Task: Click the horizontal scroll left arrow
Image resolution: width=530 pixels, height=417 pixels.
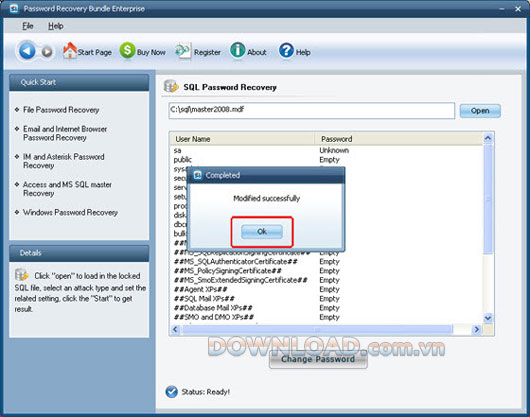Action: [175, 329]
